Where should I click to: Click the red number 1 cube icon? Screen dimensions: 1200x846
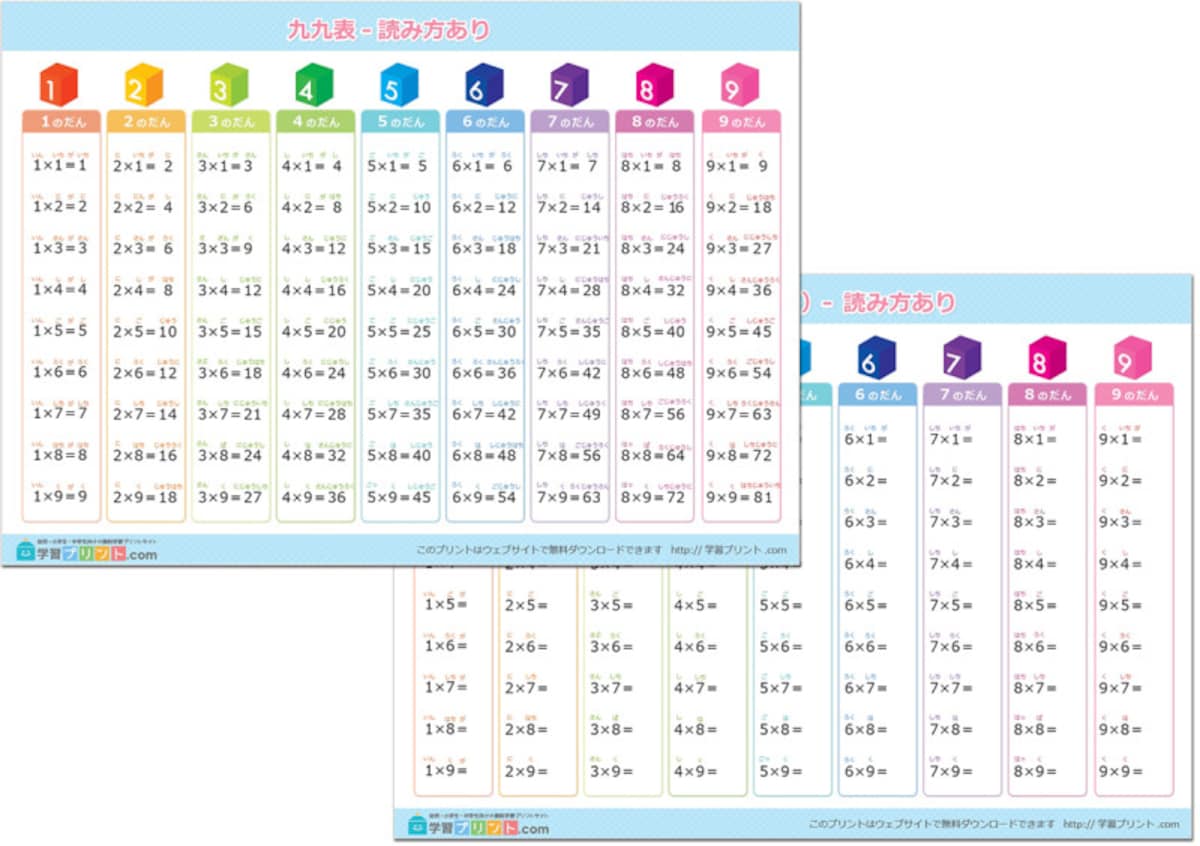[x=58, y=86]
